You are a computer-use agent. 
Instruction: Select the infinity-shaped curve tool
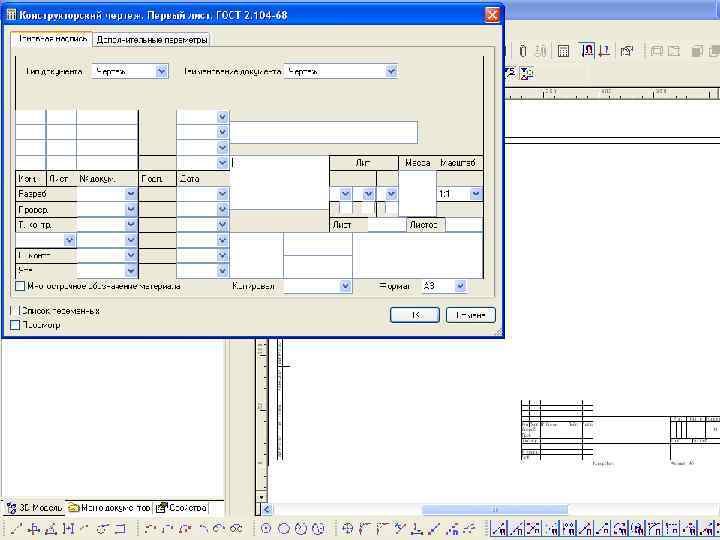click(x=236, y=529)
